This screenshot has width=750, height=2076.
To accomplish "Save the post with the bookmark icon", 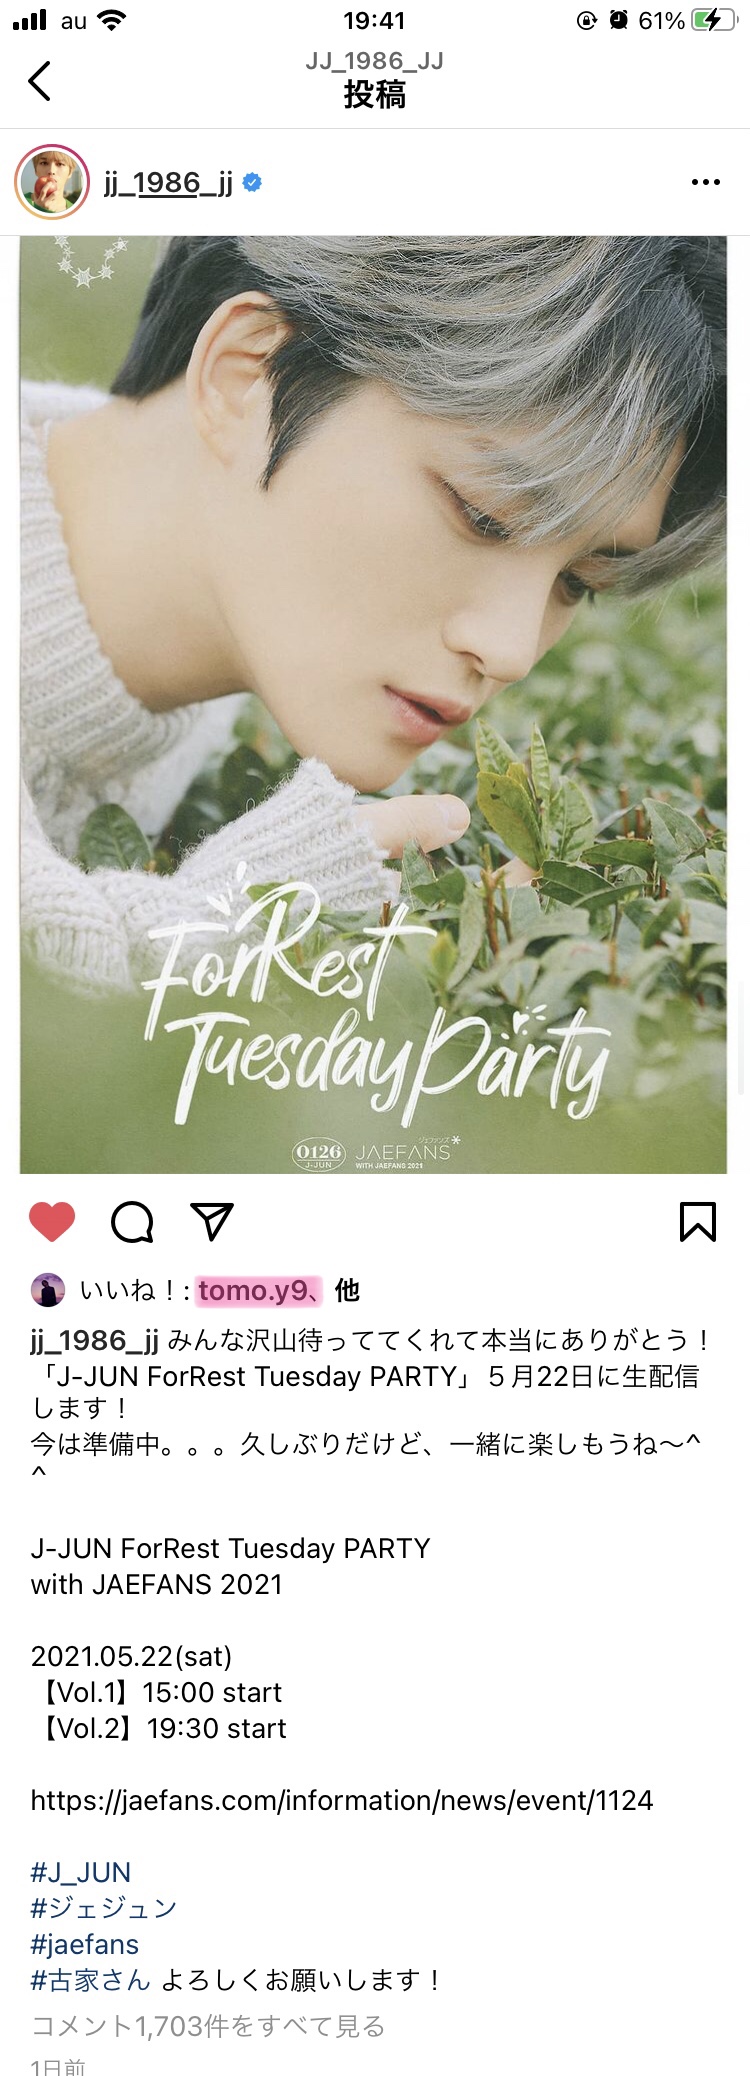I will point(698,1222).
